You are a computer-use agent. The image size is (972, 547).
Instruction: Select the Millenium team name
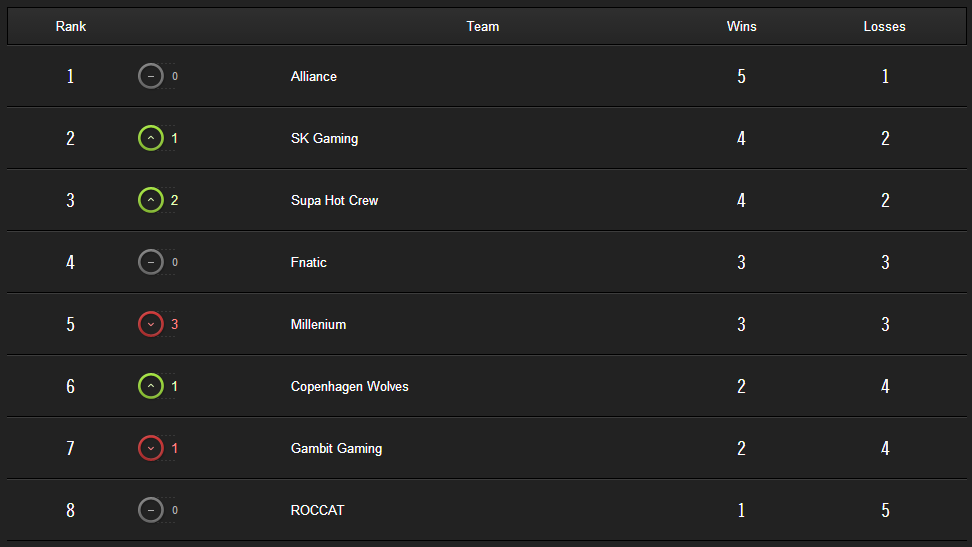[318, 324]
